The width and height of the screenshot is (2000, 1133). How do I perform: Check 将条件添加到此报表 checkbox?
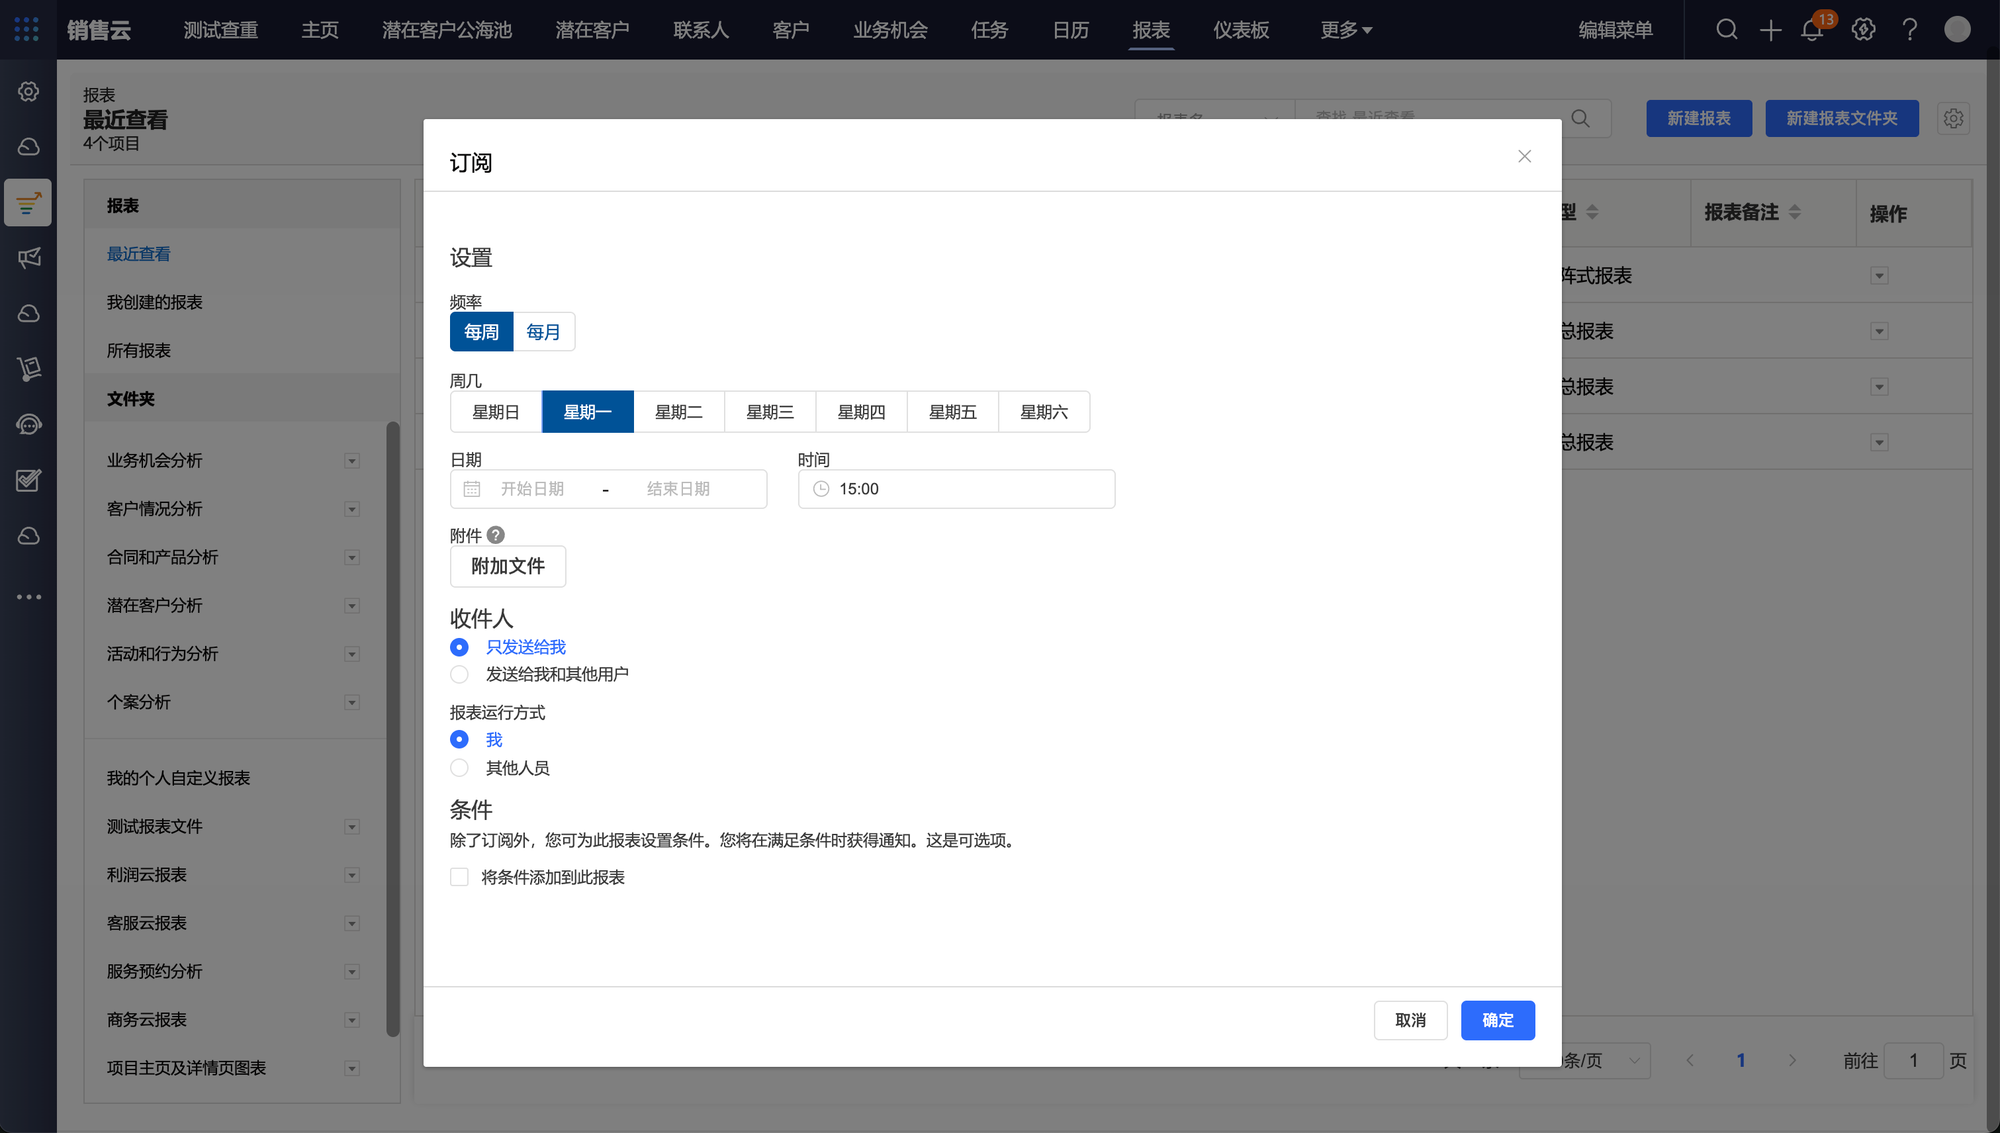click(x=459, y=877)
